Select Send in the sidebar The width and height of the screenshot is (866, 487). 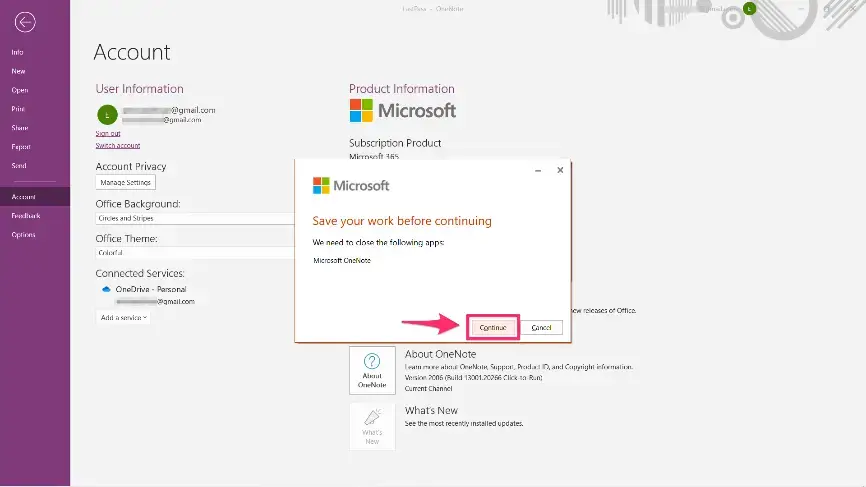[19, 166]
